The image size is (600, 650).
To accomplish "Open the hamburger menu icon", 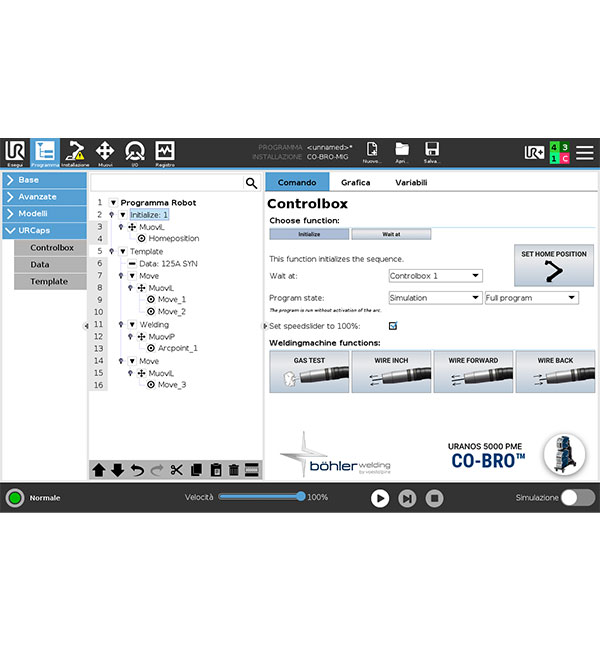I will pos(584,153).
